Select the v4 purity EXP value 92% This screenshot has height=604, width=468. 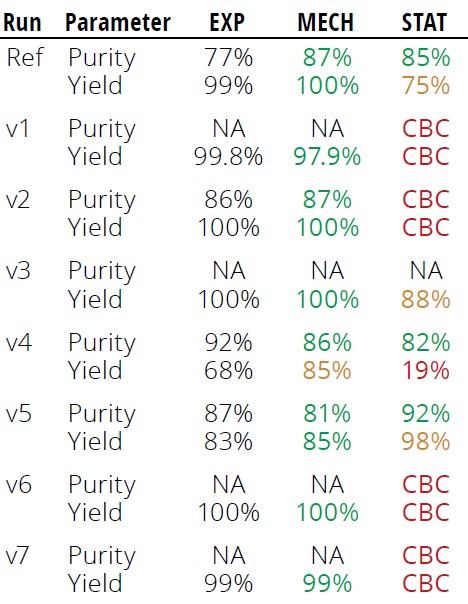pos(228,342)
